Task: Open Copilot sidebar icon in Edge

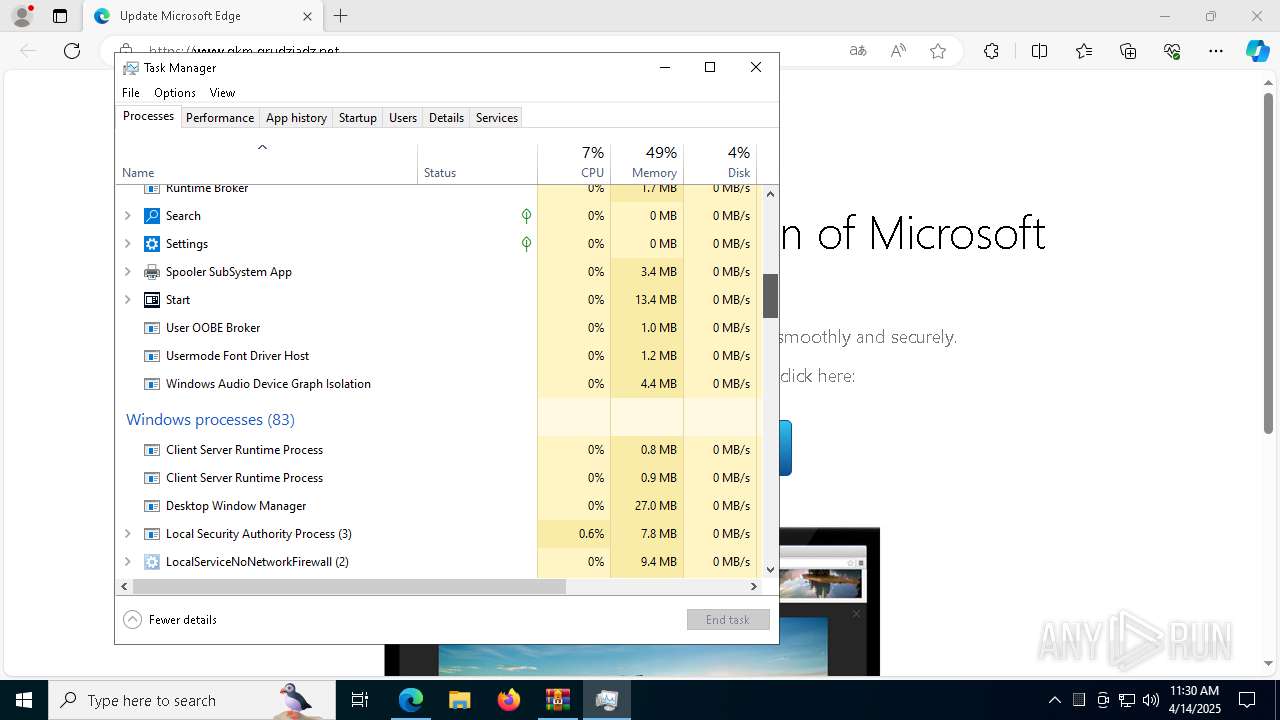Action: point(1257,51)
